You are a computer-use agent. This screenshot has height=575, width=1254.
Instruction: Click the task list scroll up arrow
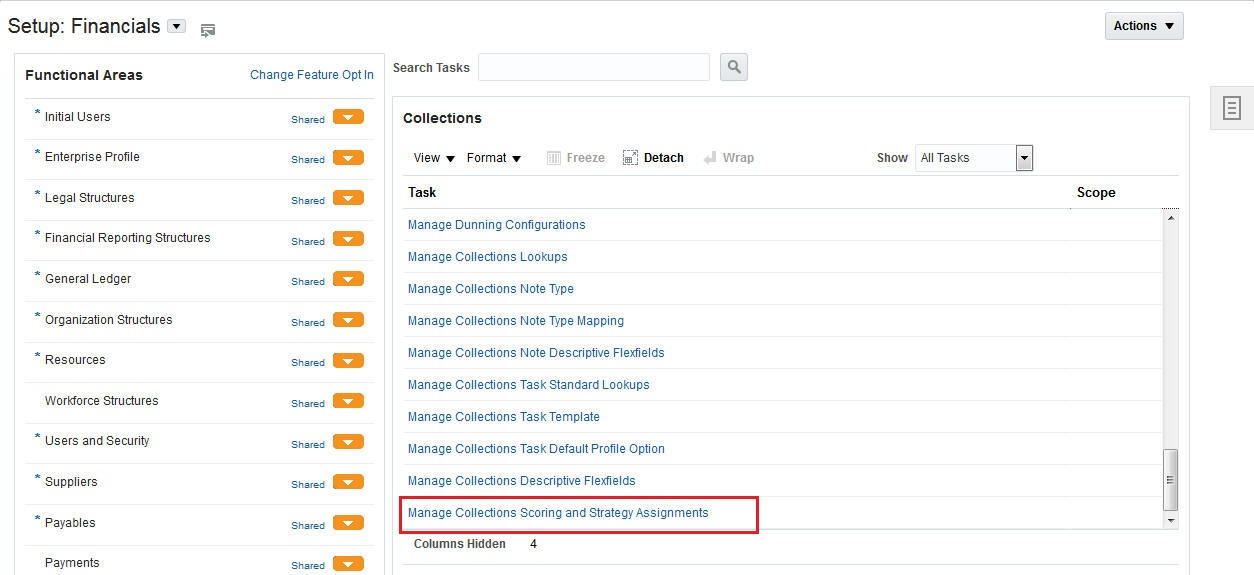point(1171,218)
